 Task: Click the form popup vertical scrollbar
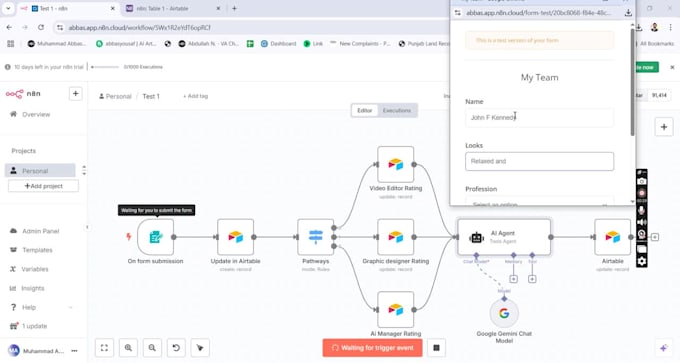(x=632, y=82)
